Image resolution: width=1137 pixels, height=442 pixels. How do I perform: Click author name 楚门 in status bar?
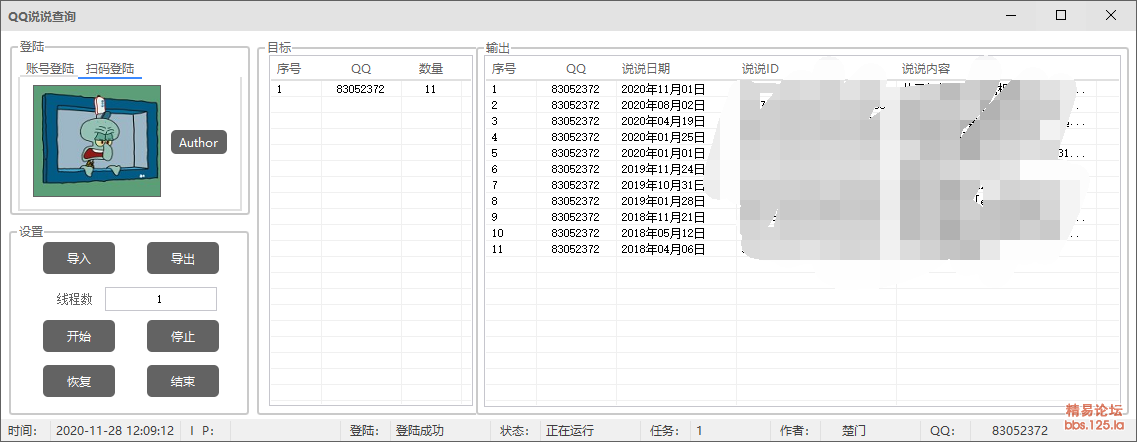pos(853,430)
